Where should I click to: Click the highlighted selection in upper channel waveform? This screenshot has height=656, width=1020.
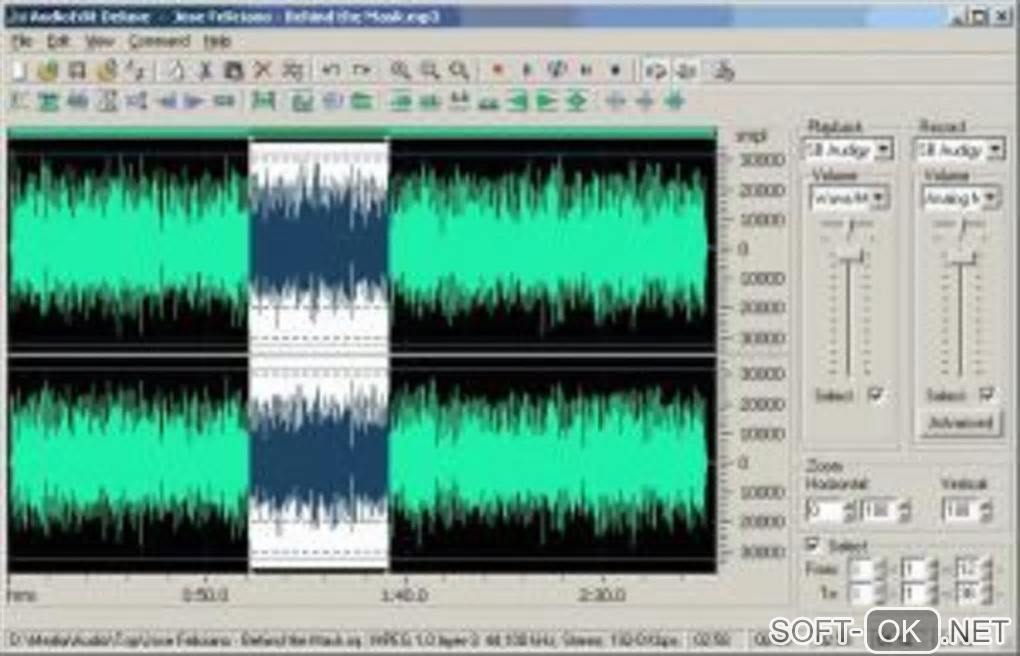point(319,246)
